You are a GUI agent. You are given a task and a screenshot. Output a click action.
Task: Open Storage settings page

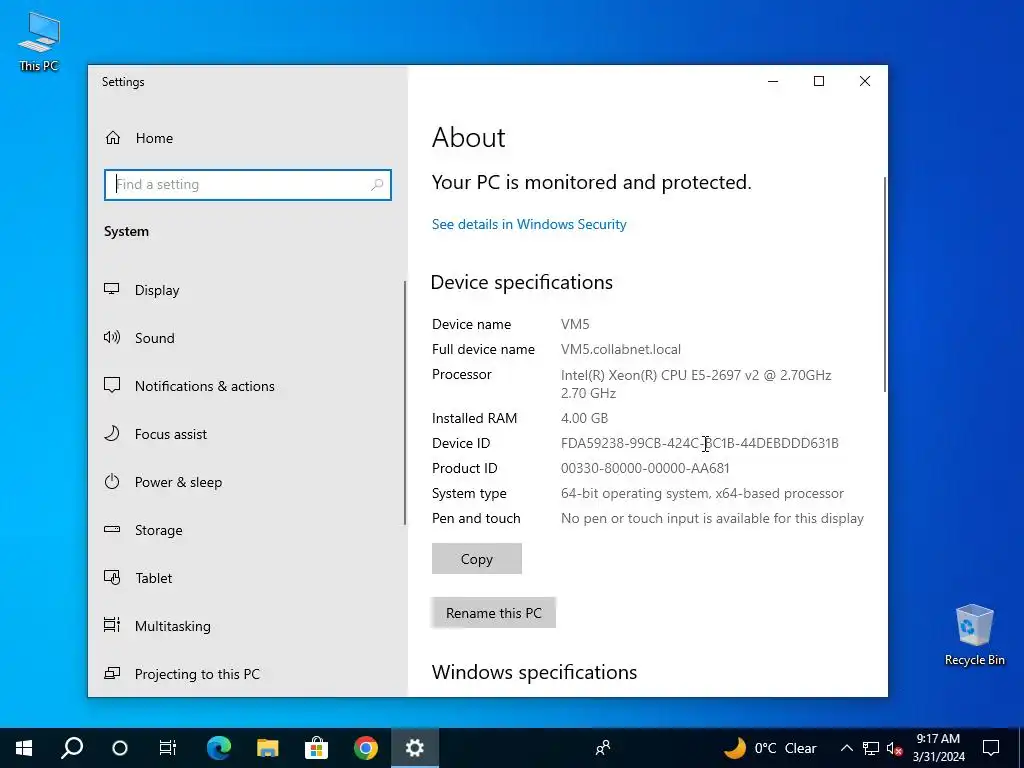pos(247,530)
